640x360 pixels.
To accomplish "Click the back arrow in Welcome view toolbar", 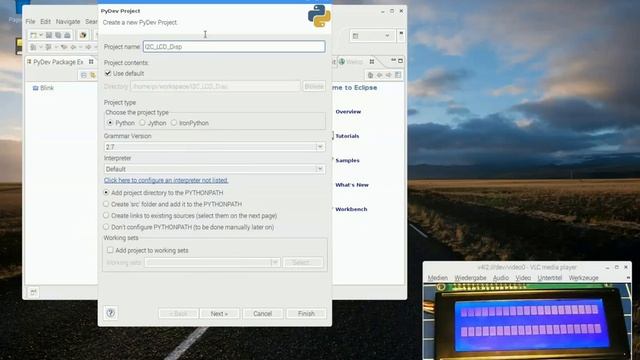I will [380, 75].
